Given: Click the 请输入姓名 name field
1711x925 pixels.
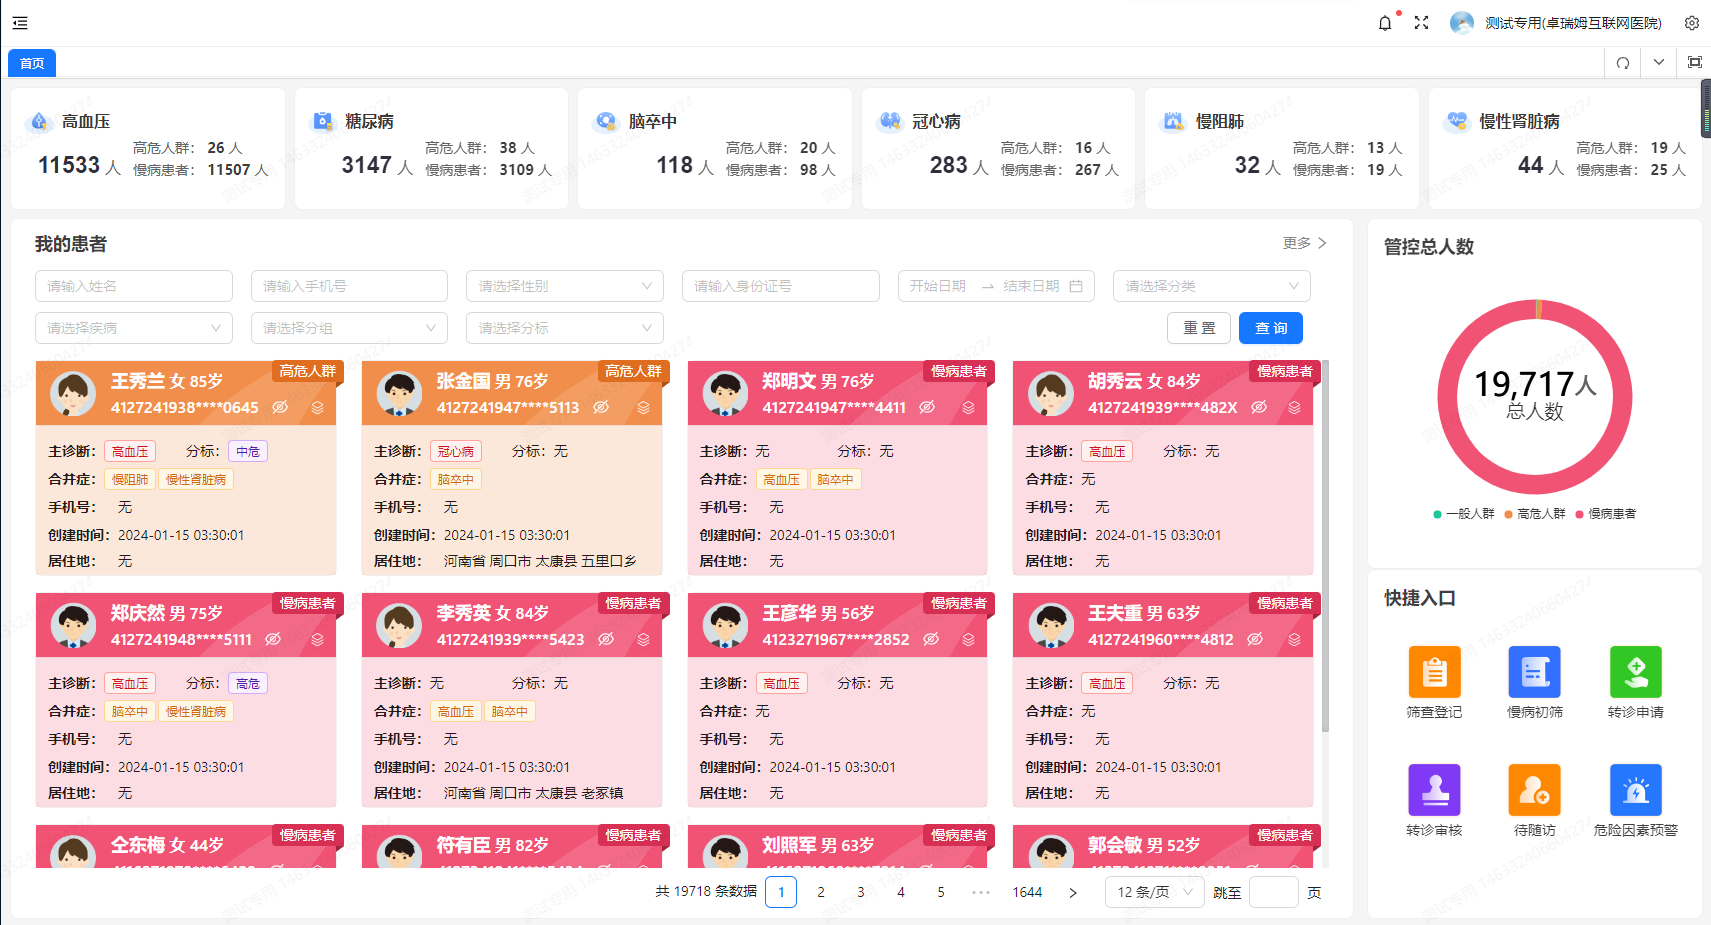Looking at the screenshot, I should tap(134, 286).
